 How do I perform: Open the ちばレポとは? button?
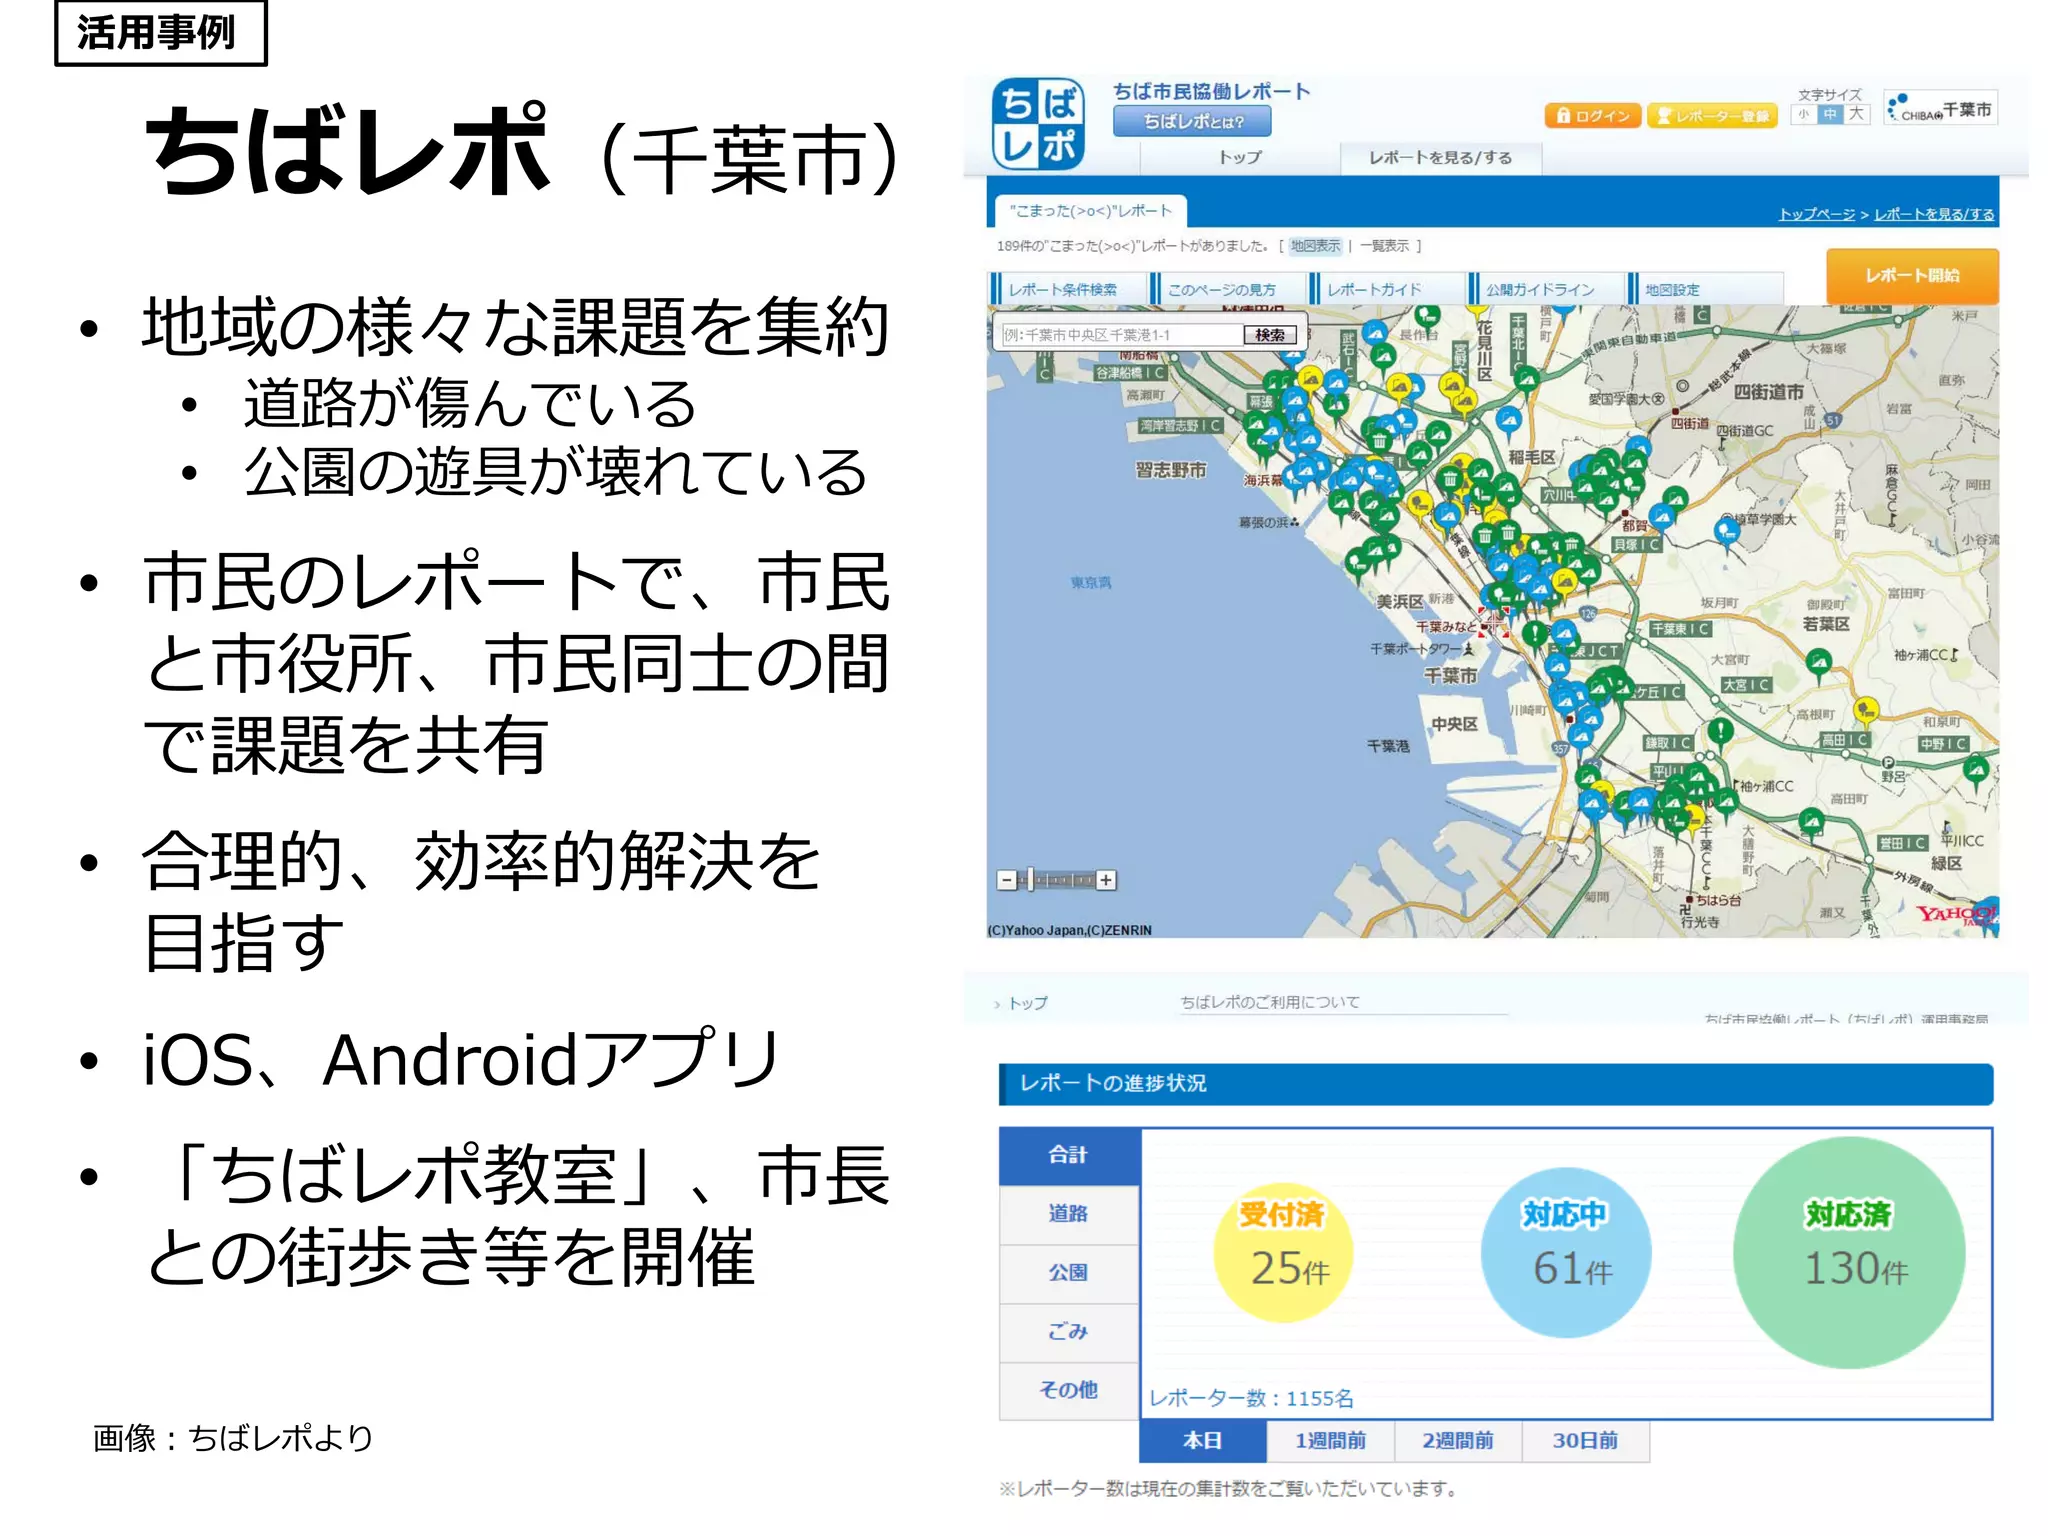(x=1193, y=121)
